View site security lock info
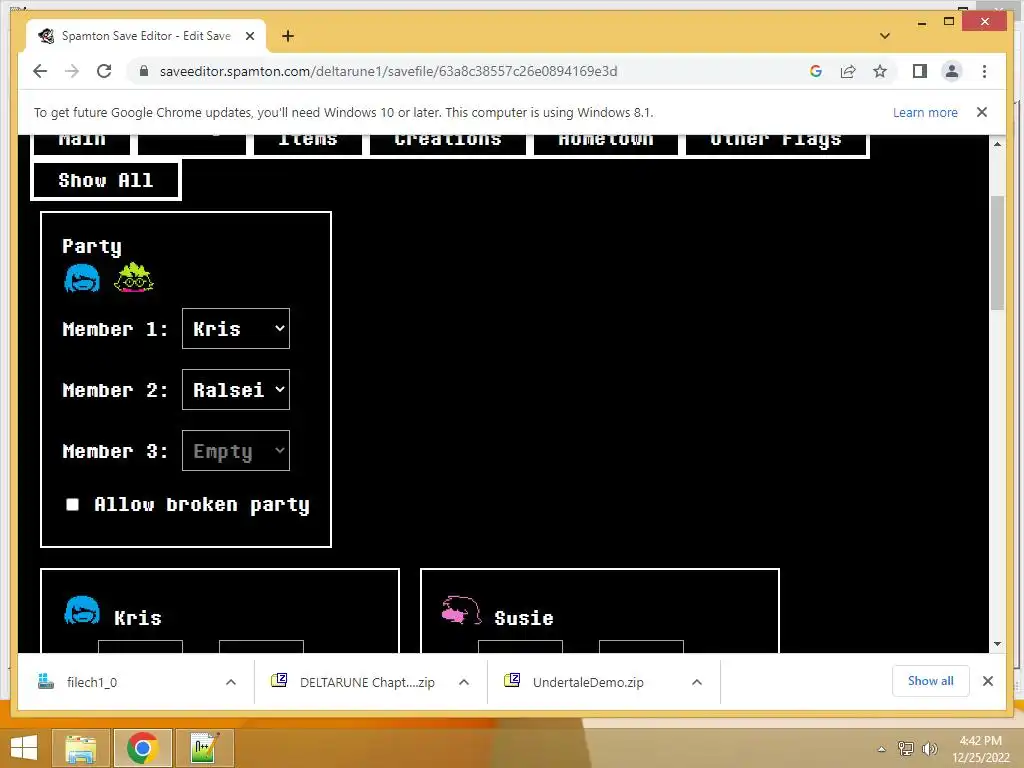The image size is (1024, 768). pos(144,71)
